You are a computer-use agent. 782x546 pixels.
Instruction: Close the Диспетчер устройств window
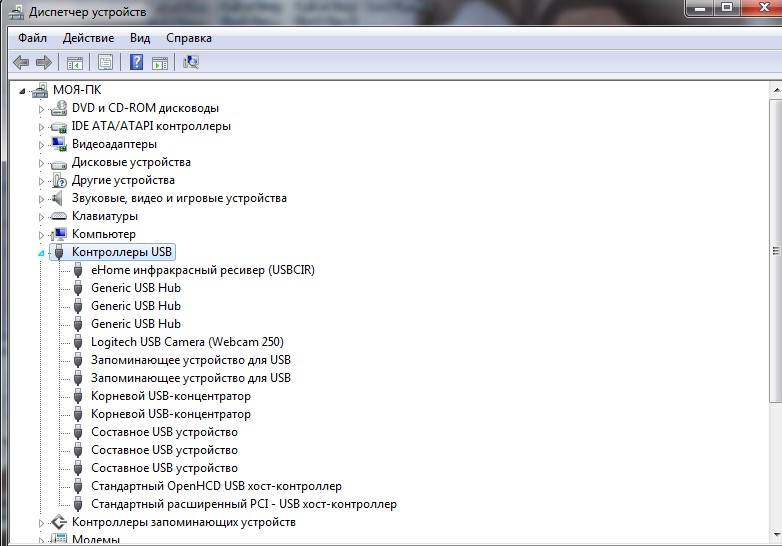point(763,8)
